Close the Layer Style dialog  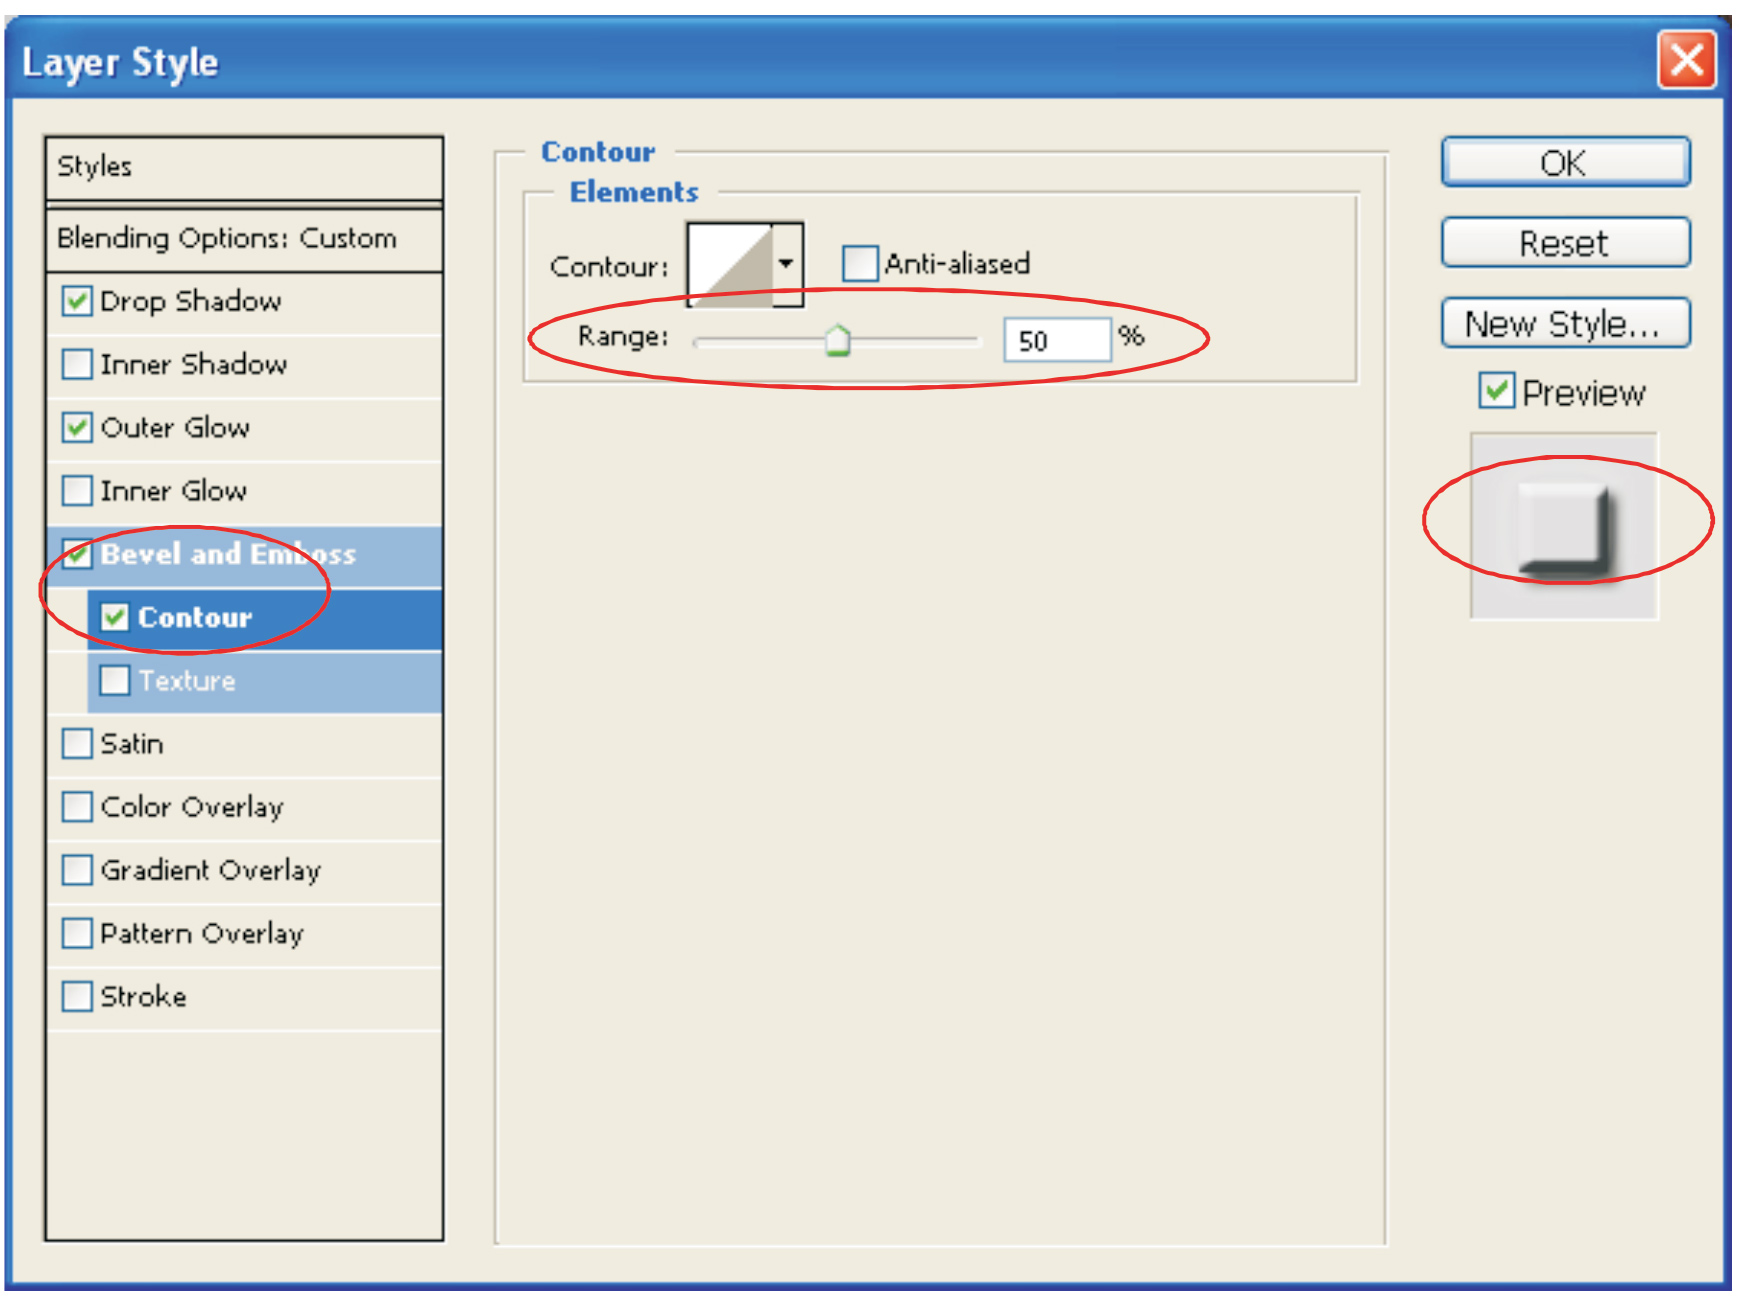[x=1686, y=60]
